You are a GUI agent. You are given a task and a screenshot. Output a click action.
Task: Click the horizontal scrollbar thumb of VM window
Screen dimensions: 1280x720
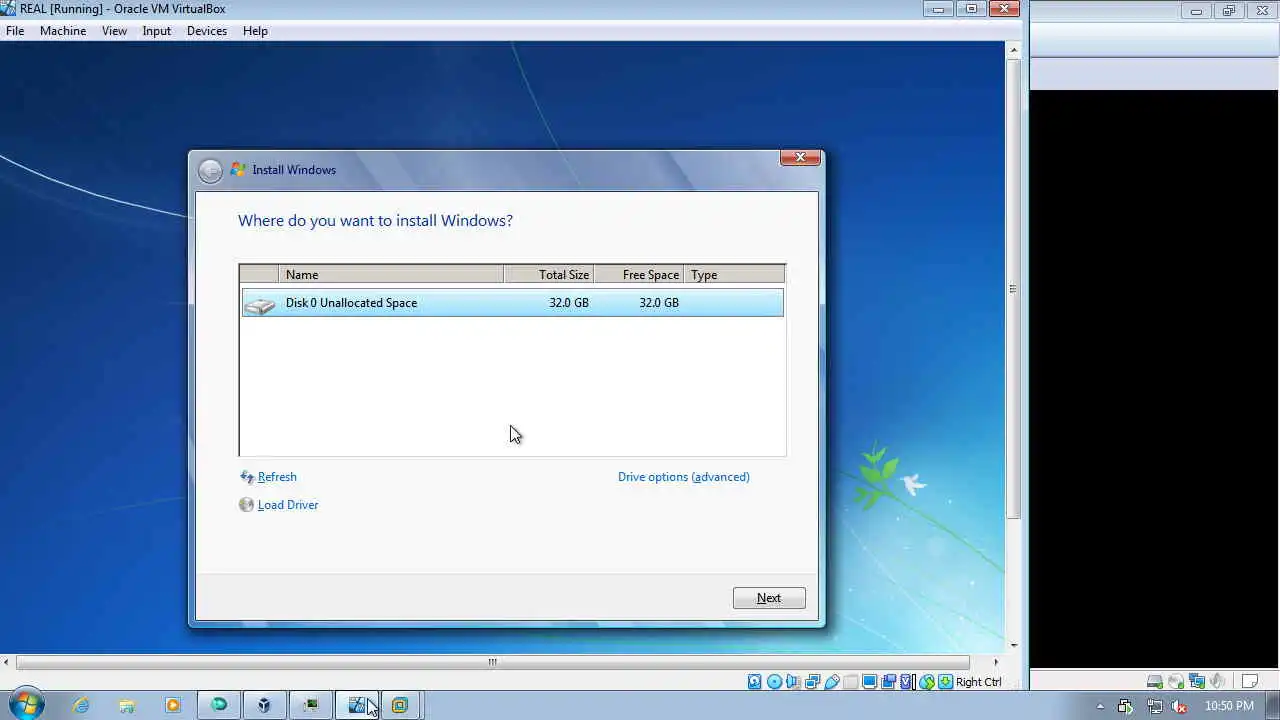[492, 662]
